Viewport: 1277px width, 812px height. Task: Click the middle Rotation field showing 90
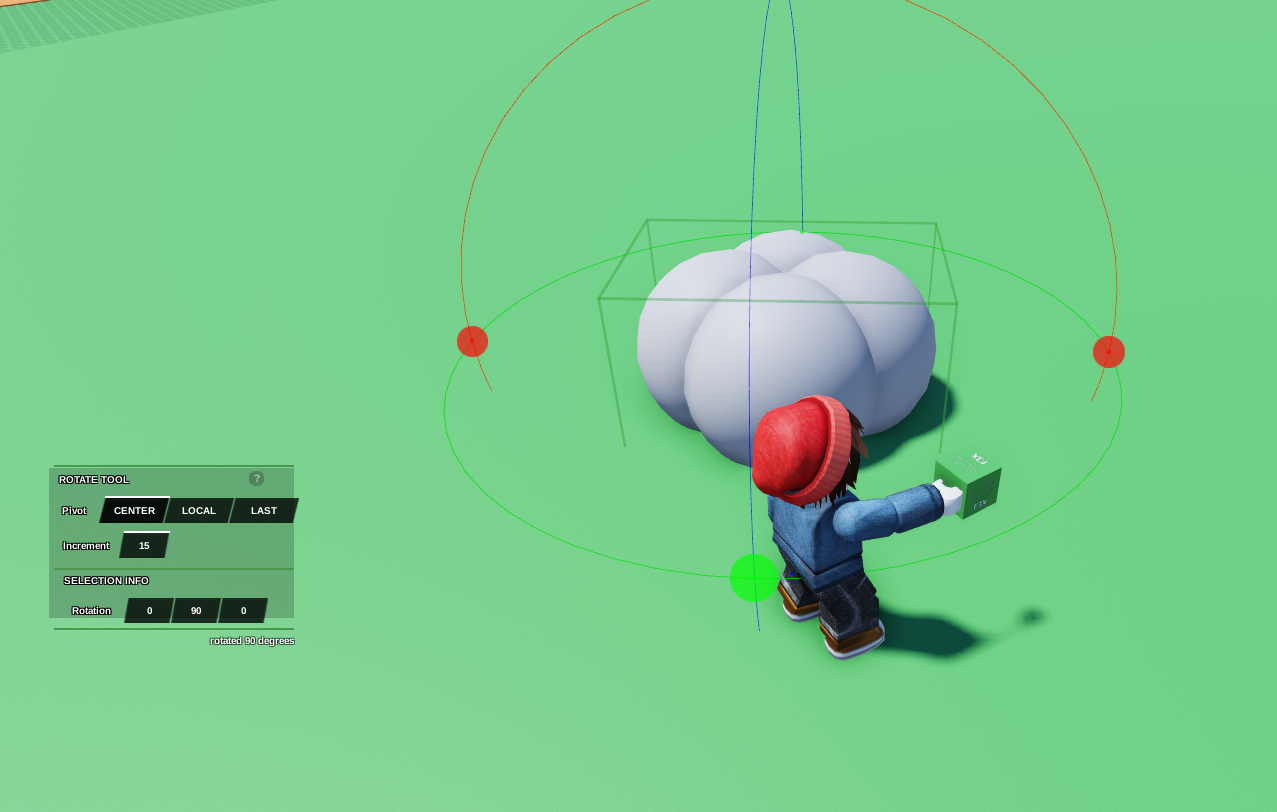tap(196, 611)
